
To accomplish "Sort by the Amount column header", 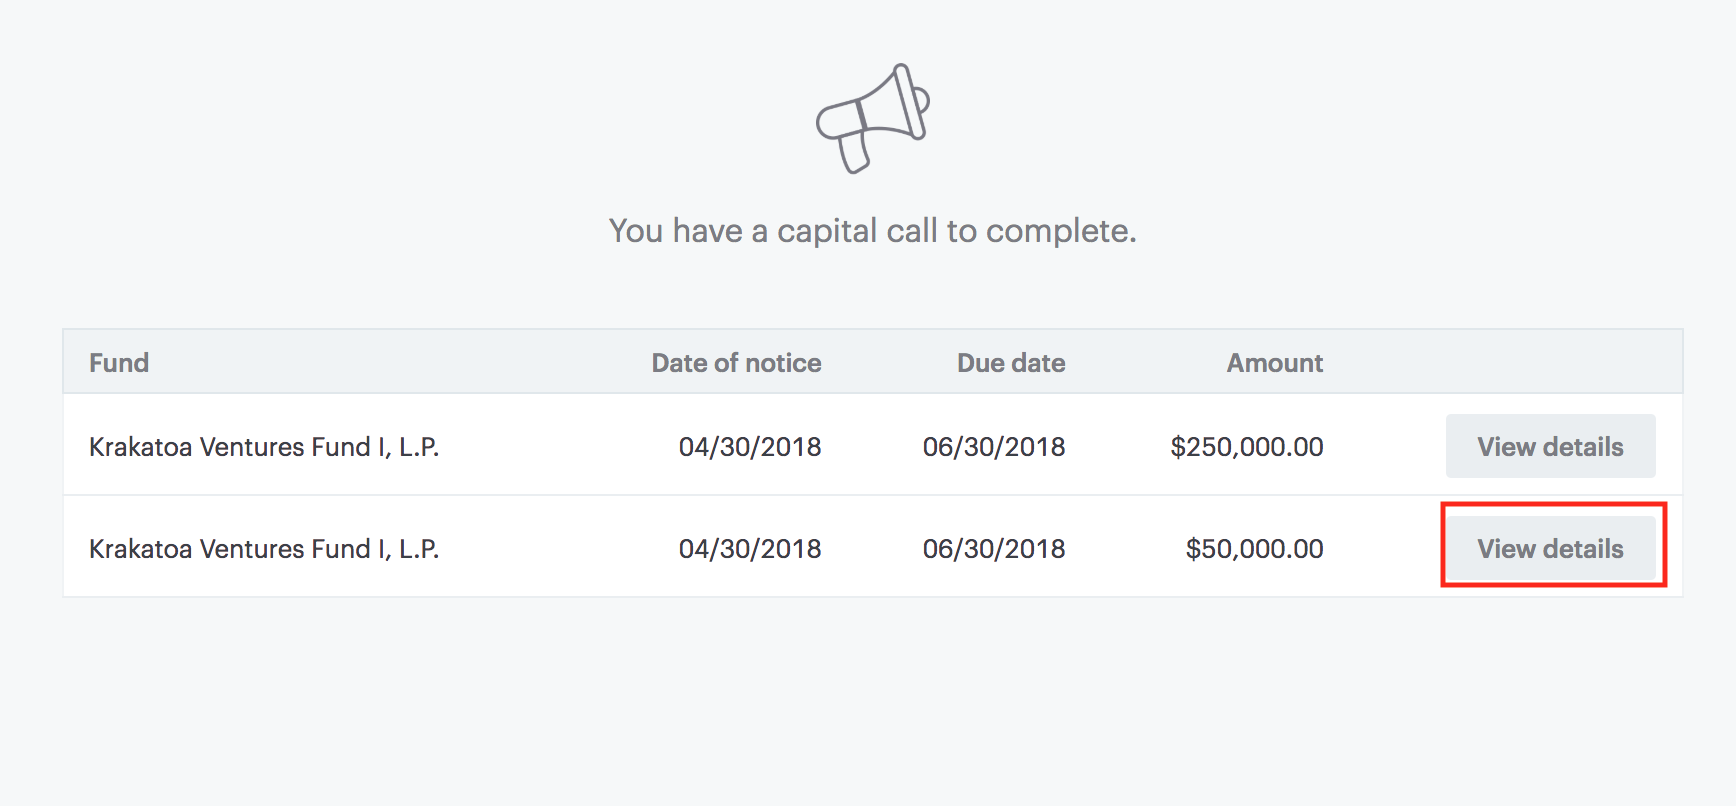I will coord(1274,363).
